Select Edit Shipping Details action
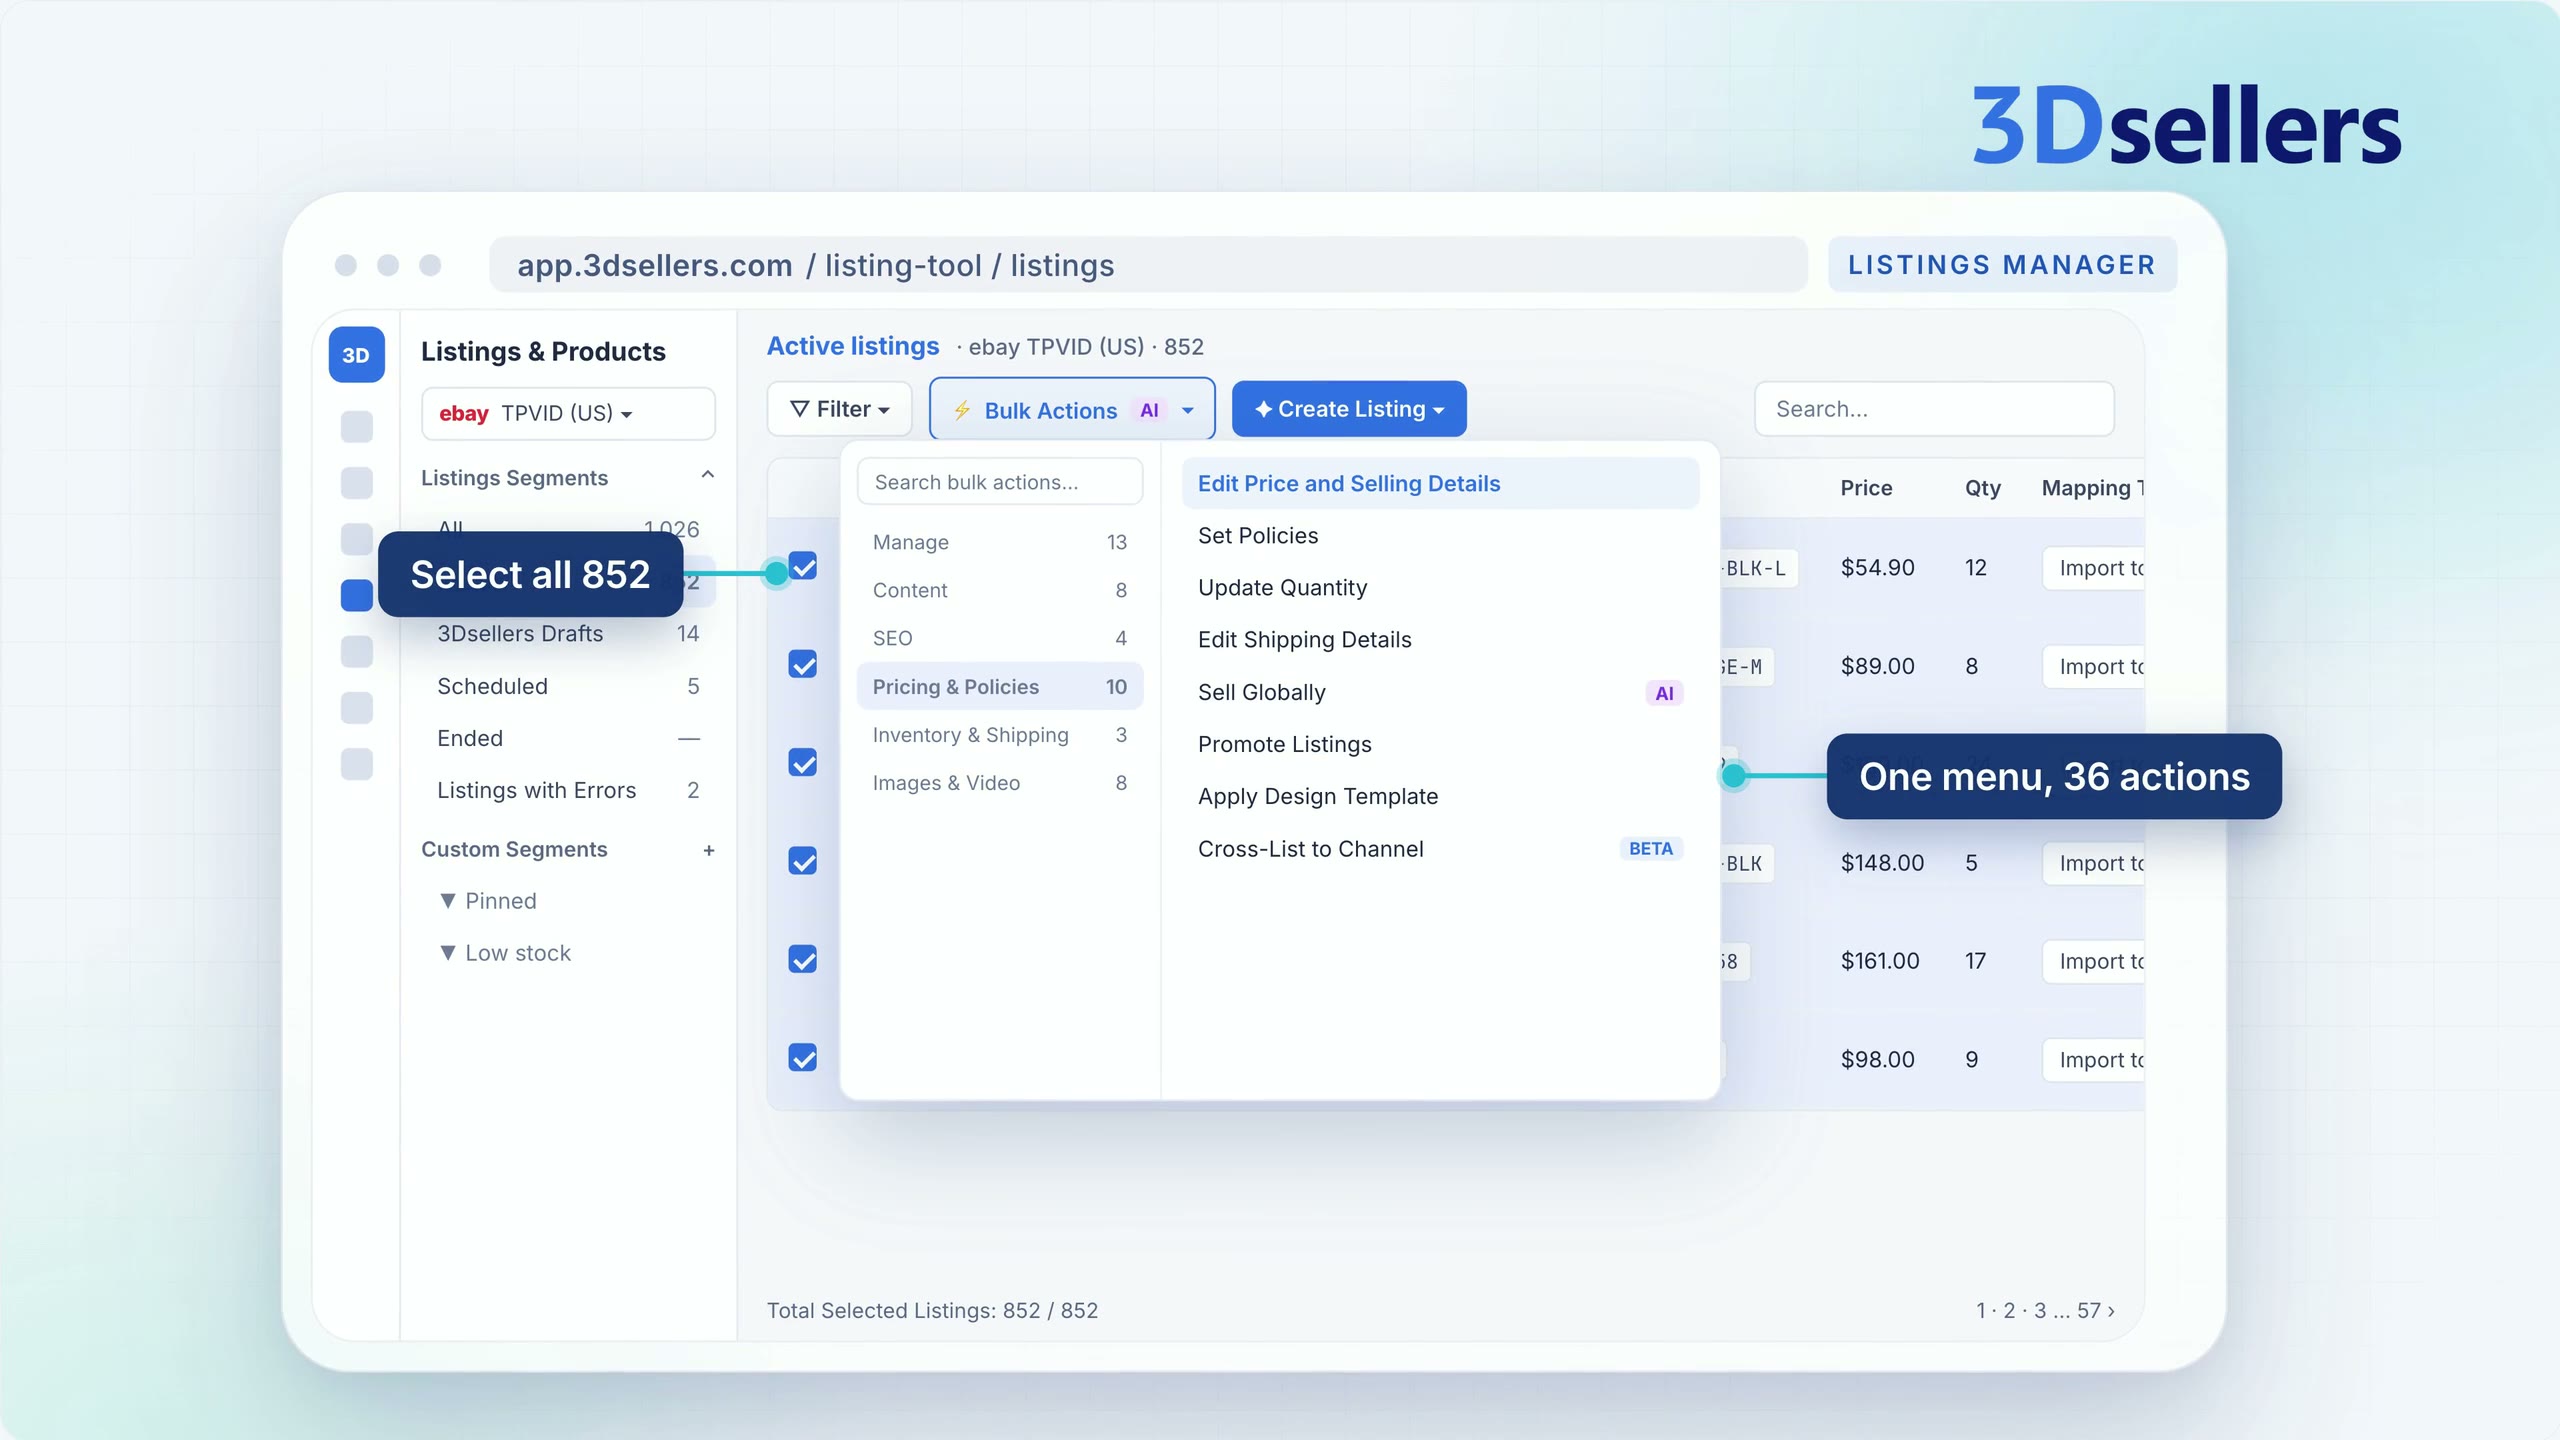The width and height of the screenshot is (2560, 1440). point(1440,640)
